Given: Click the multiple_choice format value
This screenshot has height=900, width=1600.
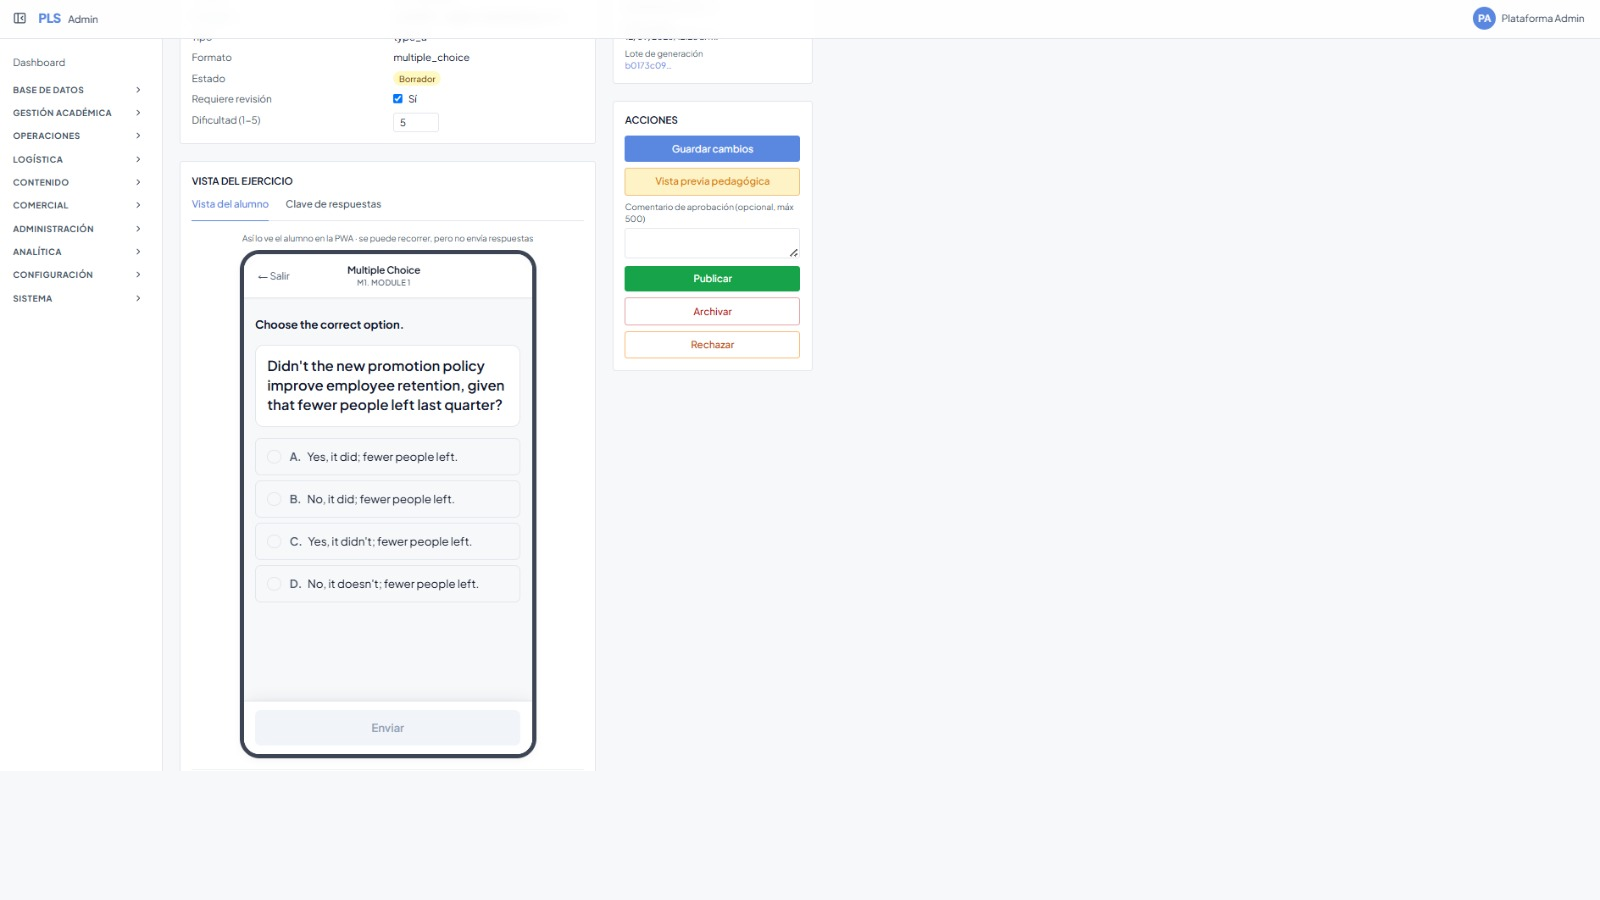Looking at the screenshot, I should [431, 58].
